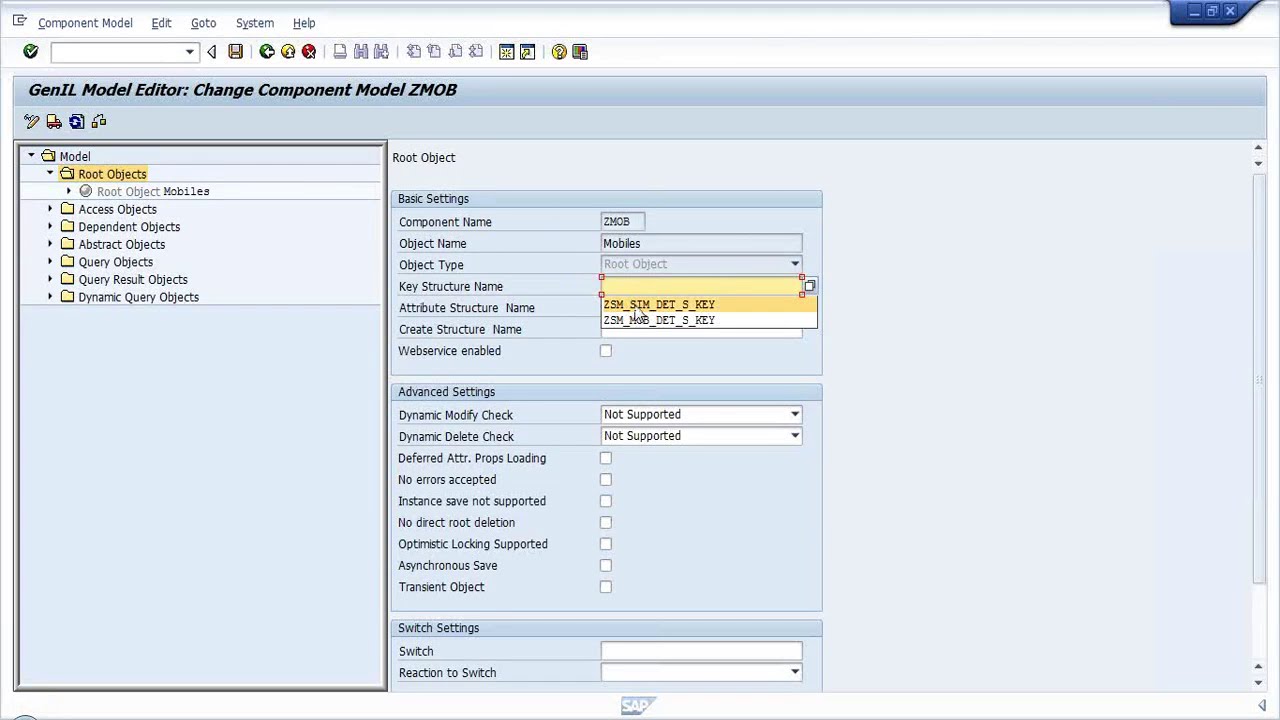Image resolution: width=1280 pixels, height=720 pixels.
Task: Enable Deferred Attr. Props Loading checkbox
Action: (605, 458)
